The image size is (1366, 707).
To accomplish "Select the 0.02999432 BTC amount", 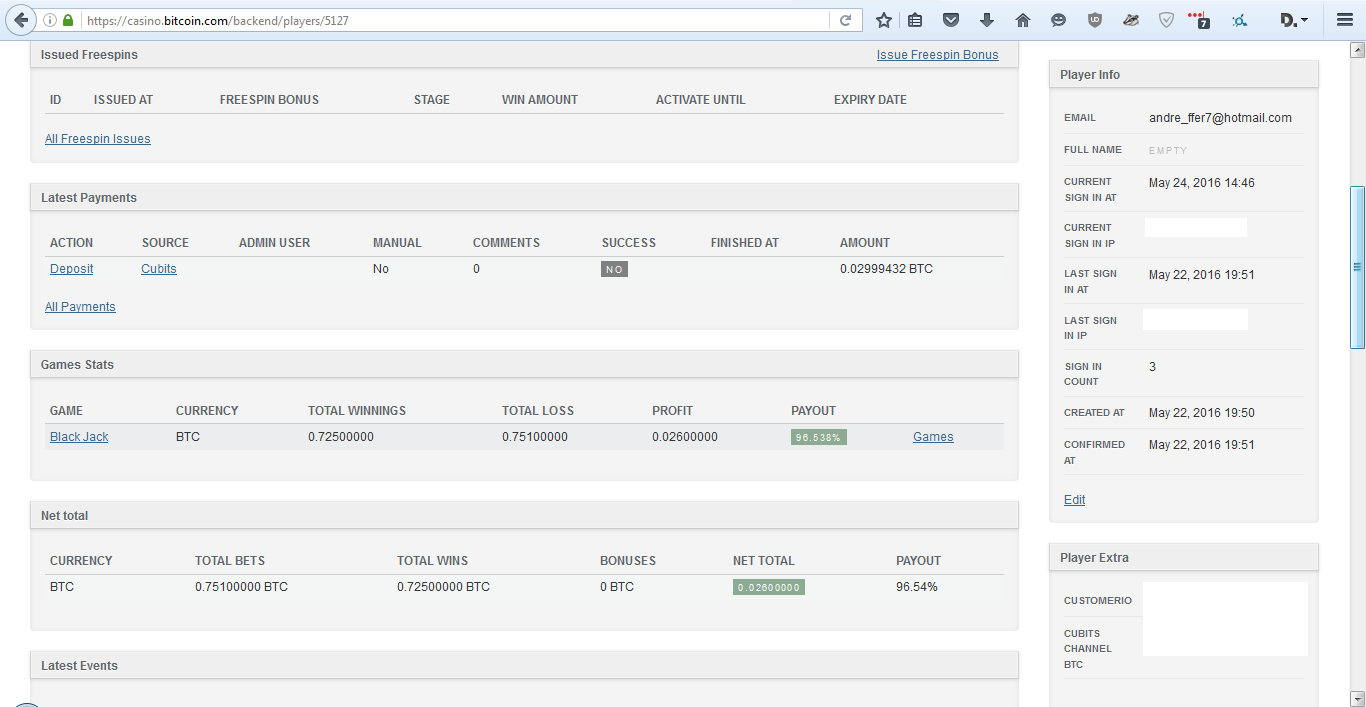I will point(886,269).
